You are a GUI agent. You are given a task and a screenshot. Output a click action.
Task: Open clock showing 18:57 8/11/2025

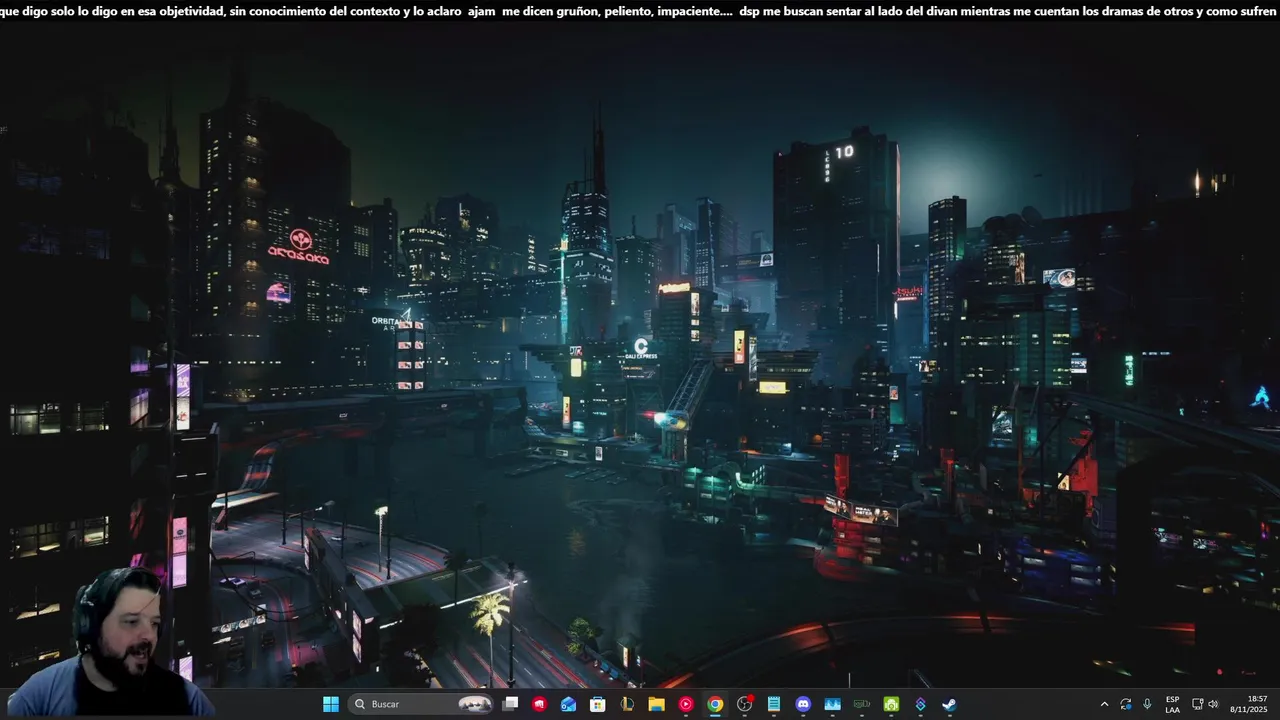[x=1249, y=704]
